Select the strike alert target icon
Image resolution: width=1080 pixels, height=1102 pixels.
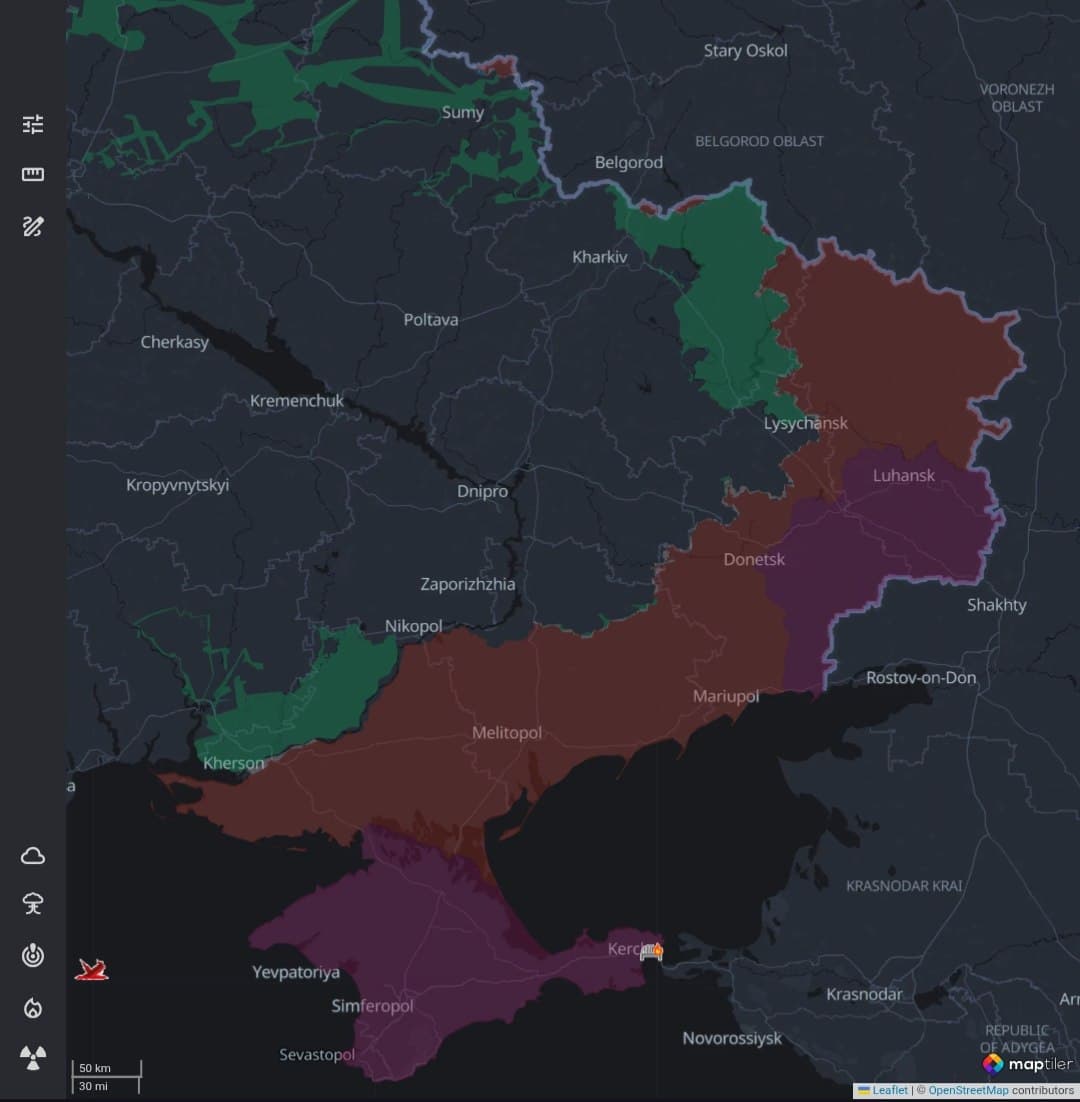click(x=34, y=956)
